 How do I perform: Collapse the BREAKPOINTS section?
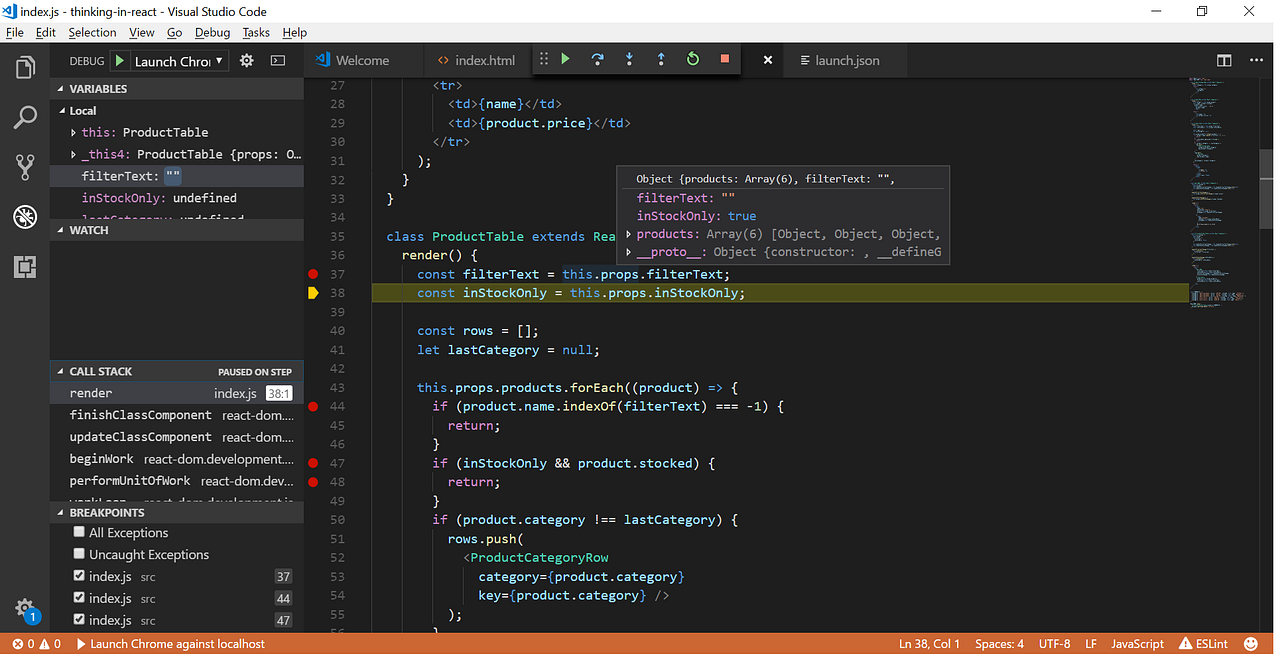coord(177,512)
